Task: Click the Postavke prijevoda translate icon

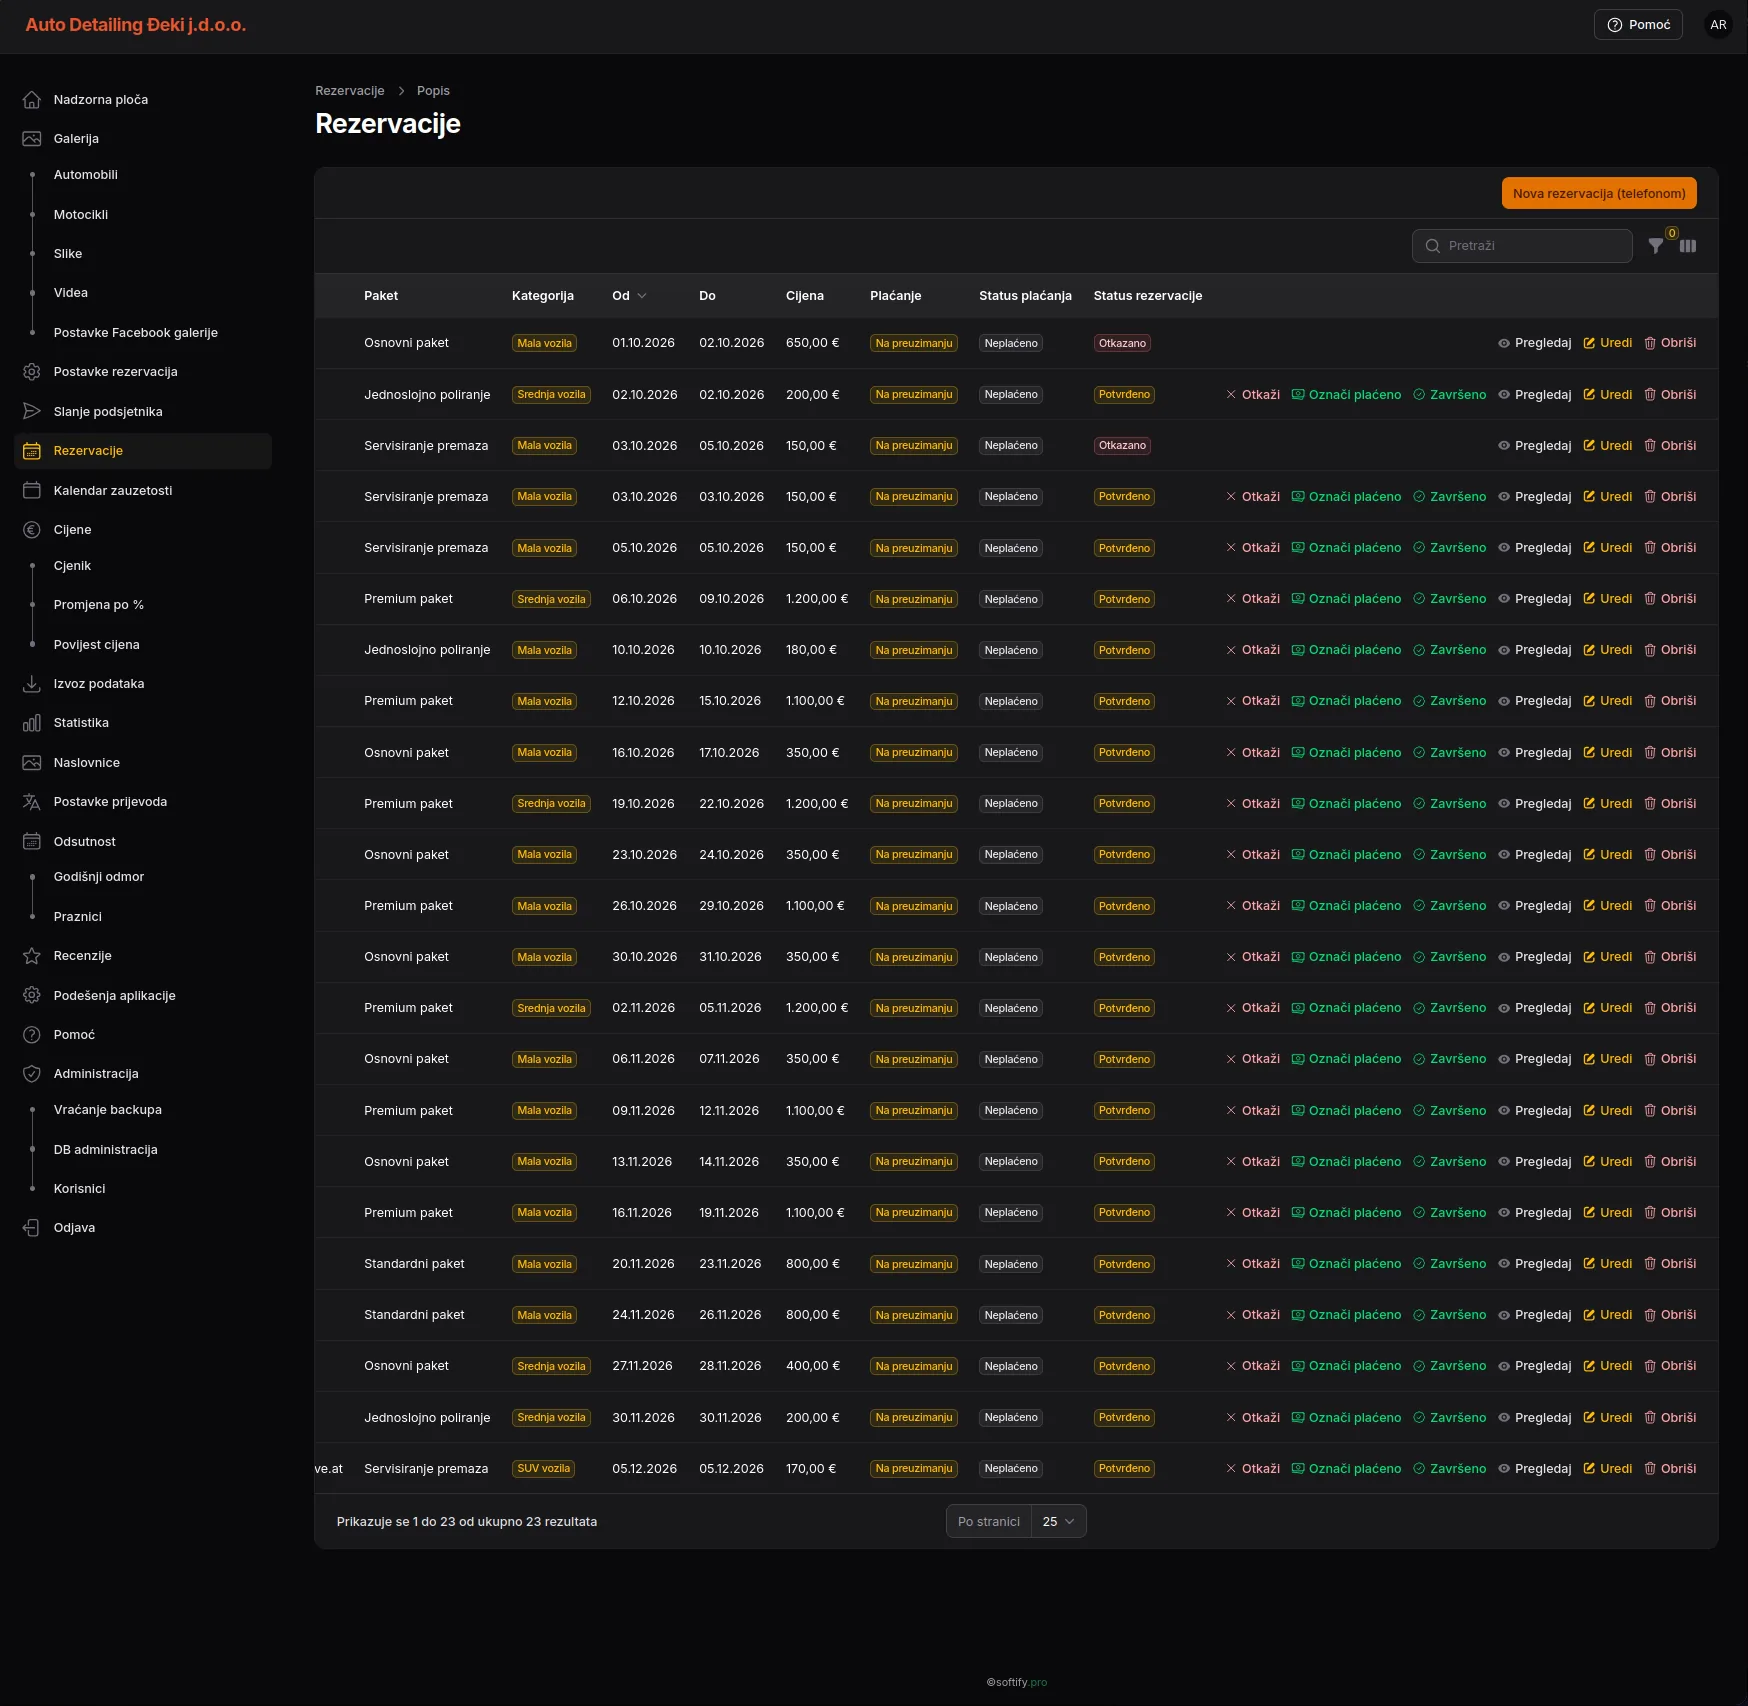Action: pyautogui.click(x=32, y=802)
